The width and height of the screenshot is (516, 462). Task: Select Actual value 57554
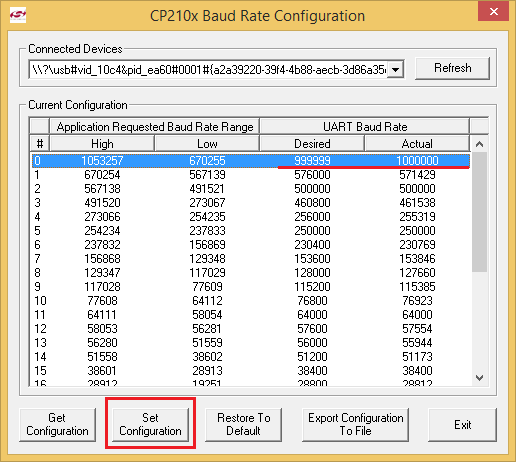tap(417, 329)
